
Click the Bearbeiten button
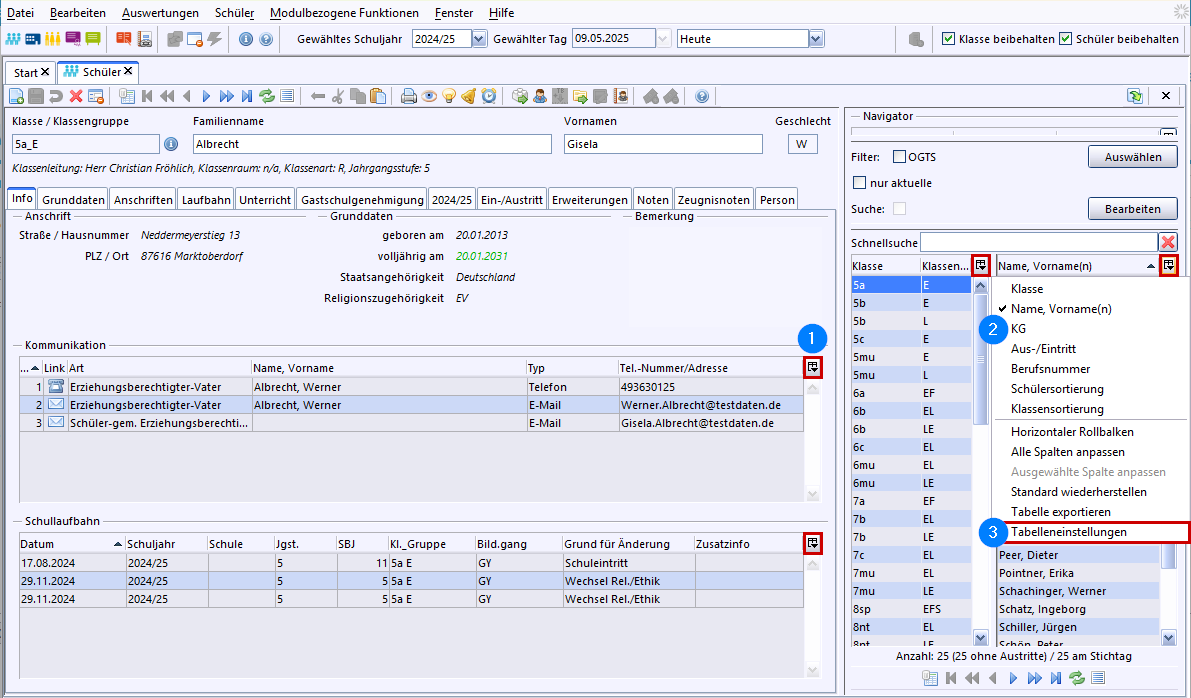(x=1133, y=208)
